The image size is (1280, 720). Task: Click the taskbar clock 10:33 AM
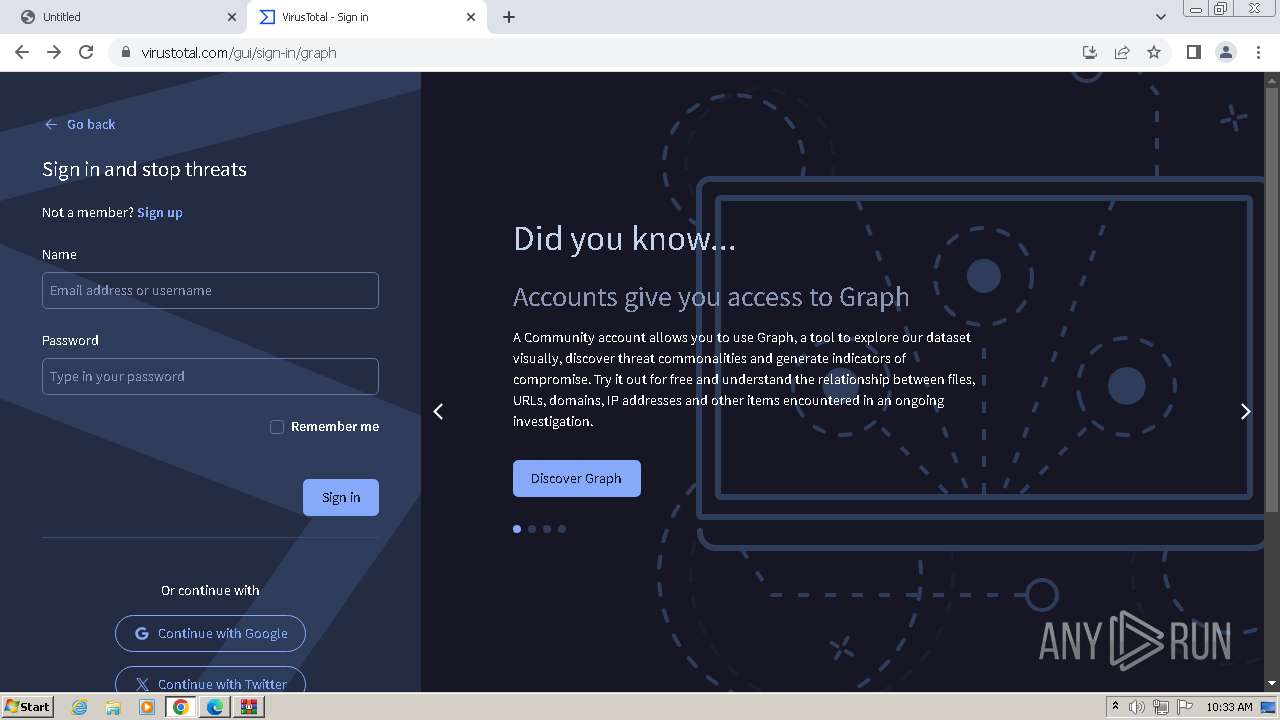1229,707
